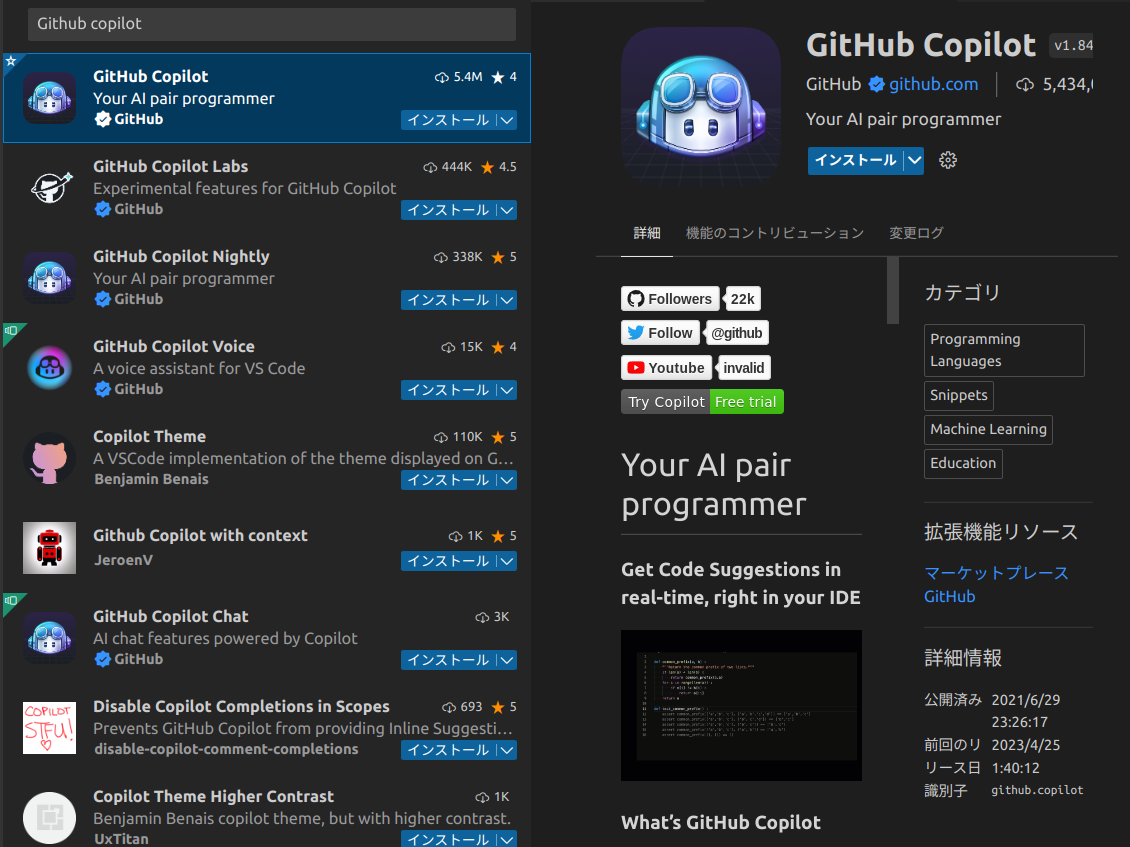Image resolution: width=1130 pixels, height=847 pixels.
Task: Click the Disable Copilot Completions extension icon
Action: pyautogui.click(x=49, y=727)
